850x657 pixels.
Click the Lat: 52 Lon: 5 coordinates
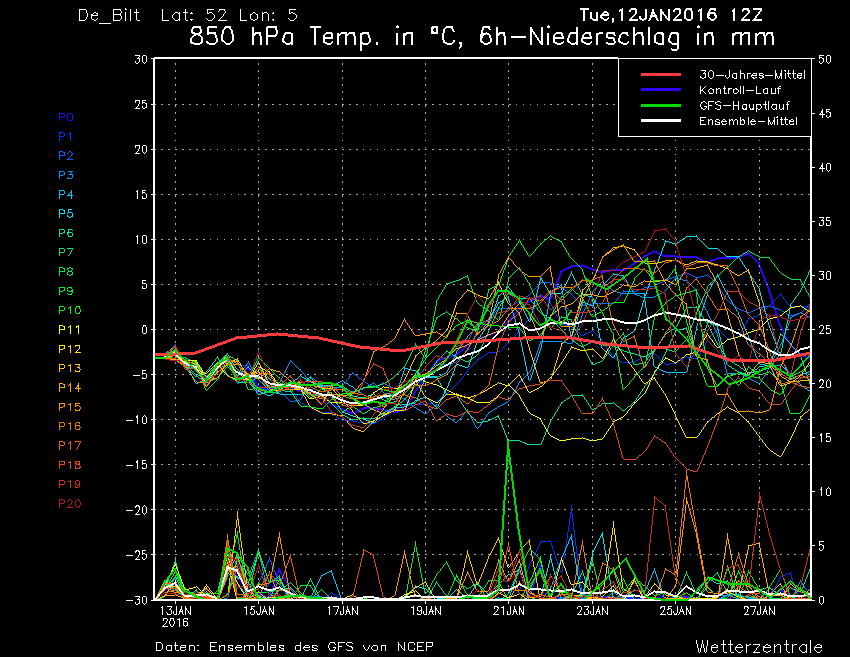229,15
